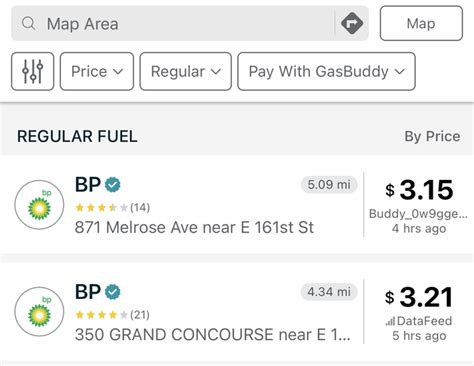Open 350 GRAND CONCOURSE station address
This screenshot has height=366, width=474.
(x=213, y=335)
